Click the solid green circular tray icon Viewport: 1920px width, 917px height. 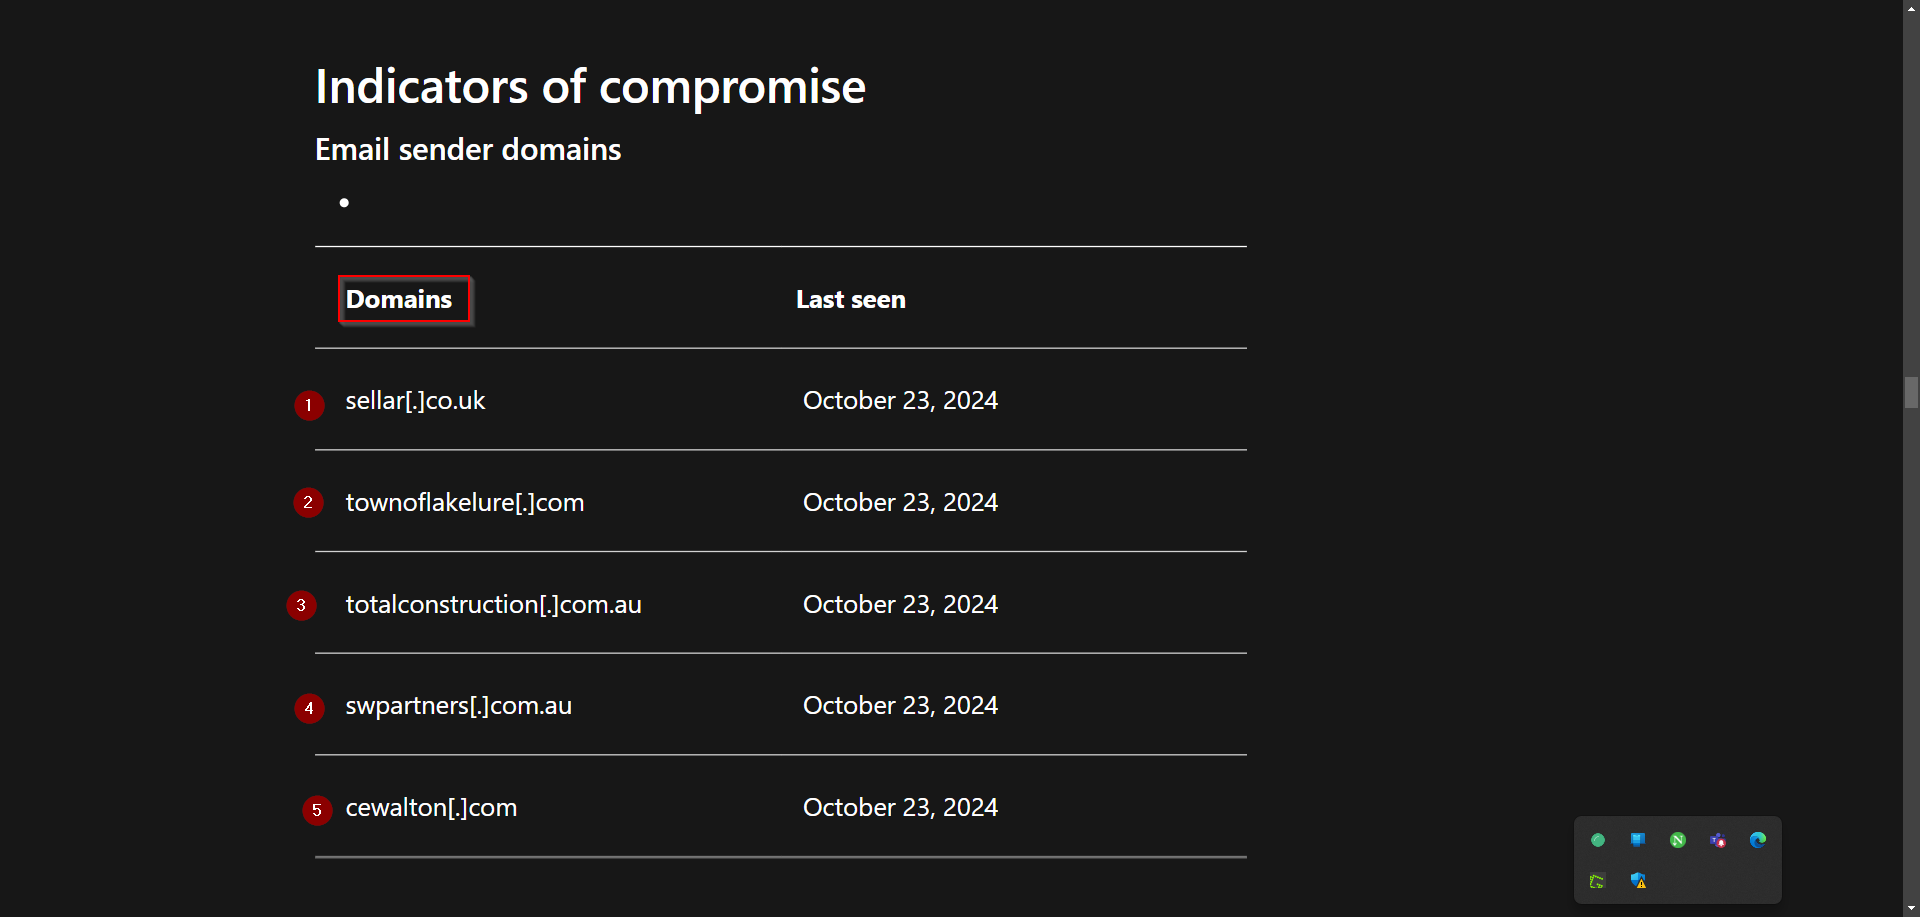1598,840
